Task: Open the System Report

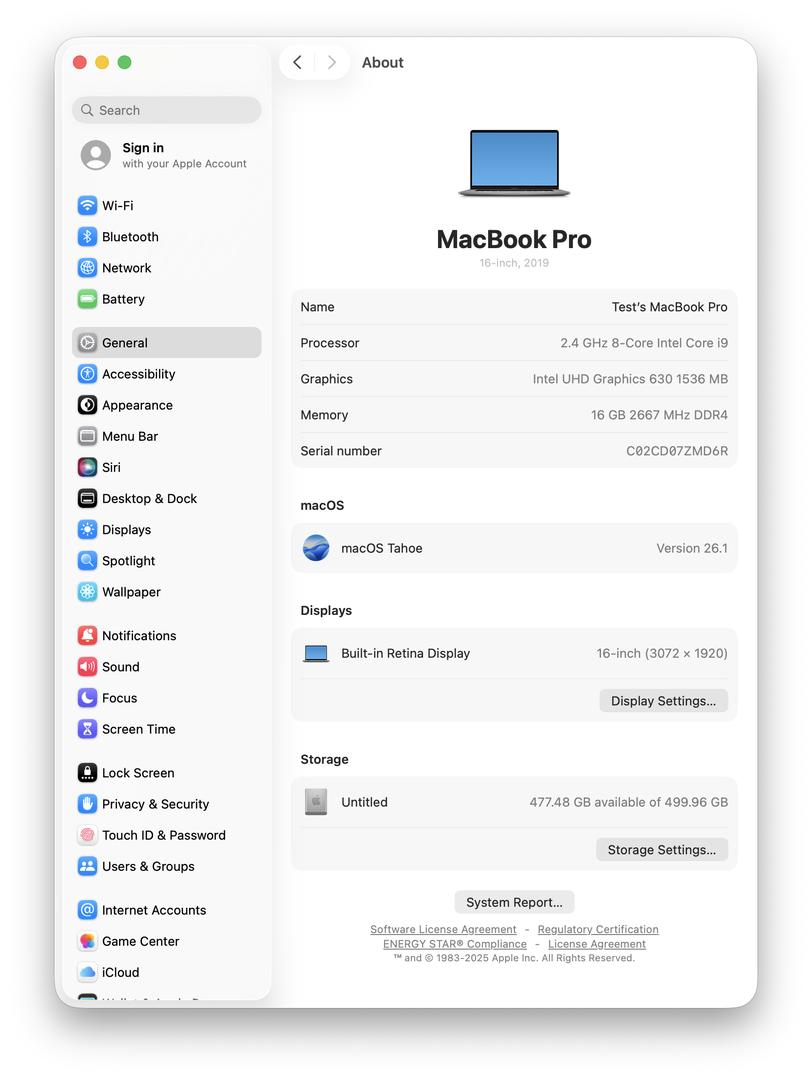Action: pos(514,902)
